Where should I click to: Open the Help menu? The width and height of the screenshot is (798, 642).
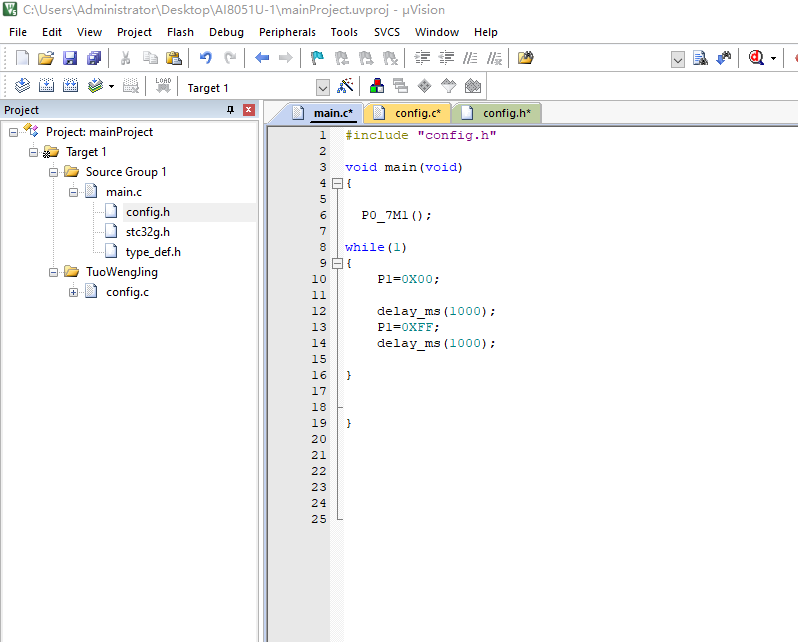point(486,32)
